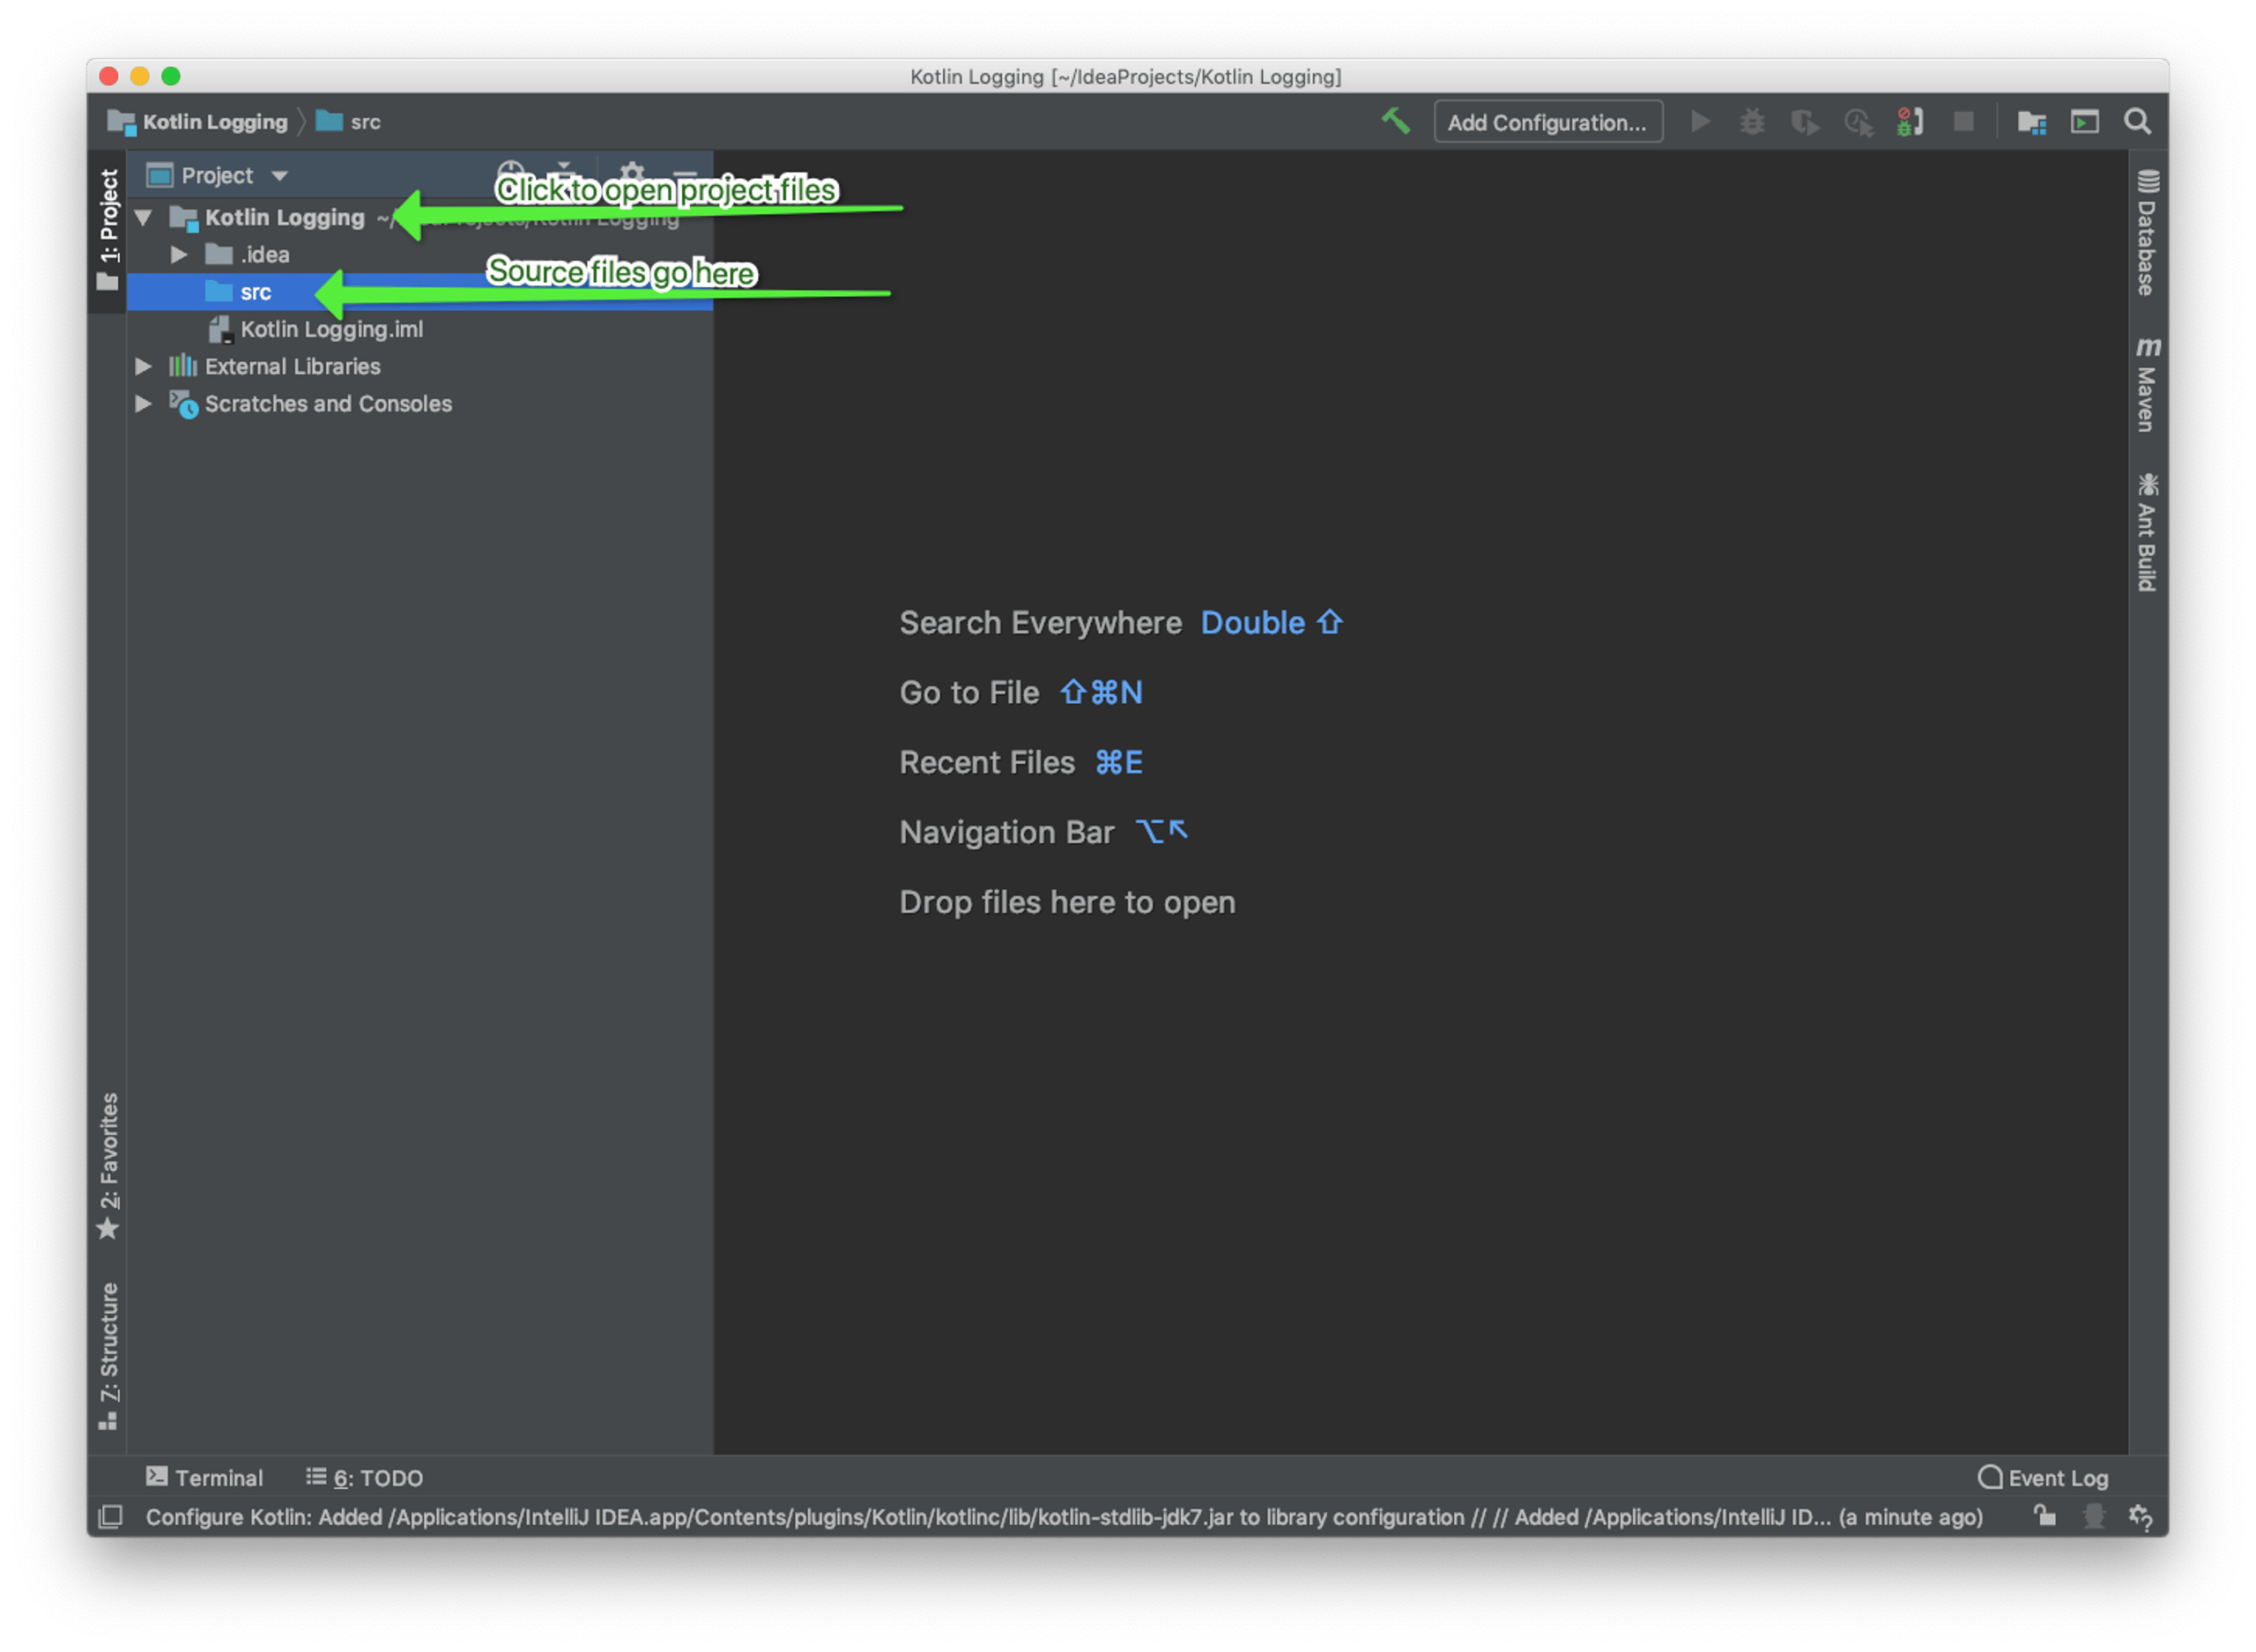Click the Add Configuration button
Image resolution: width=2256 pixels, height=1652 pixels.
1547,122
